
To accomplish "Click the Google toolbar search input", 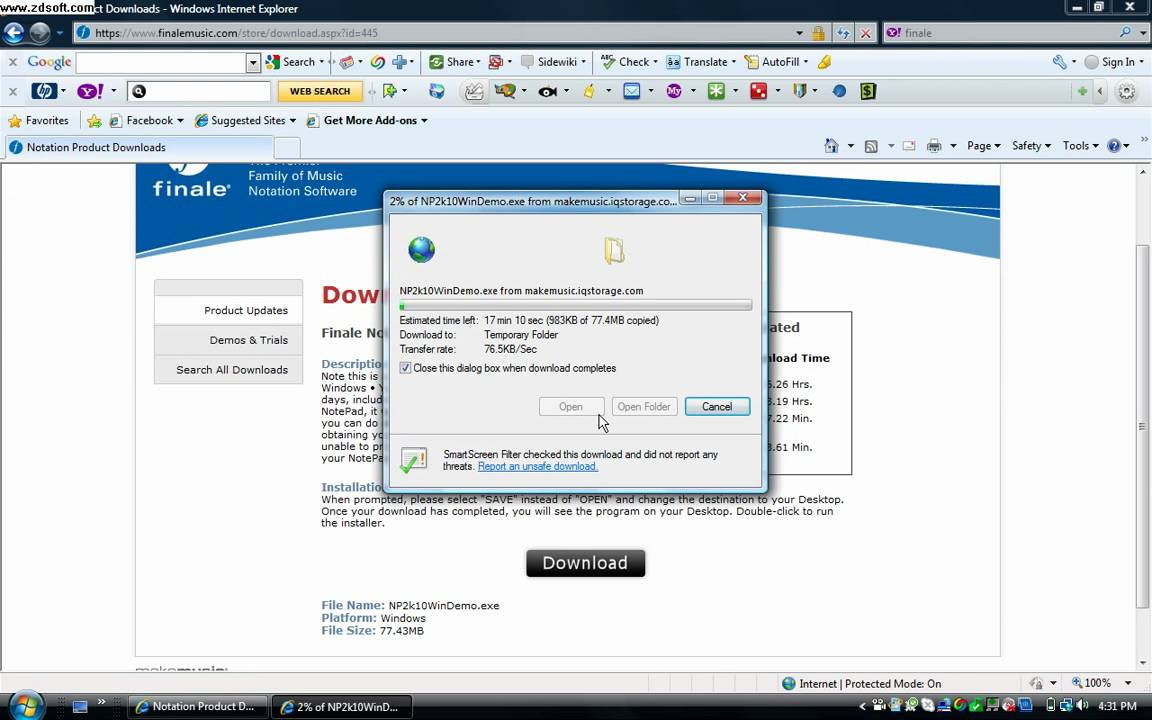I will coord(161,62).
